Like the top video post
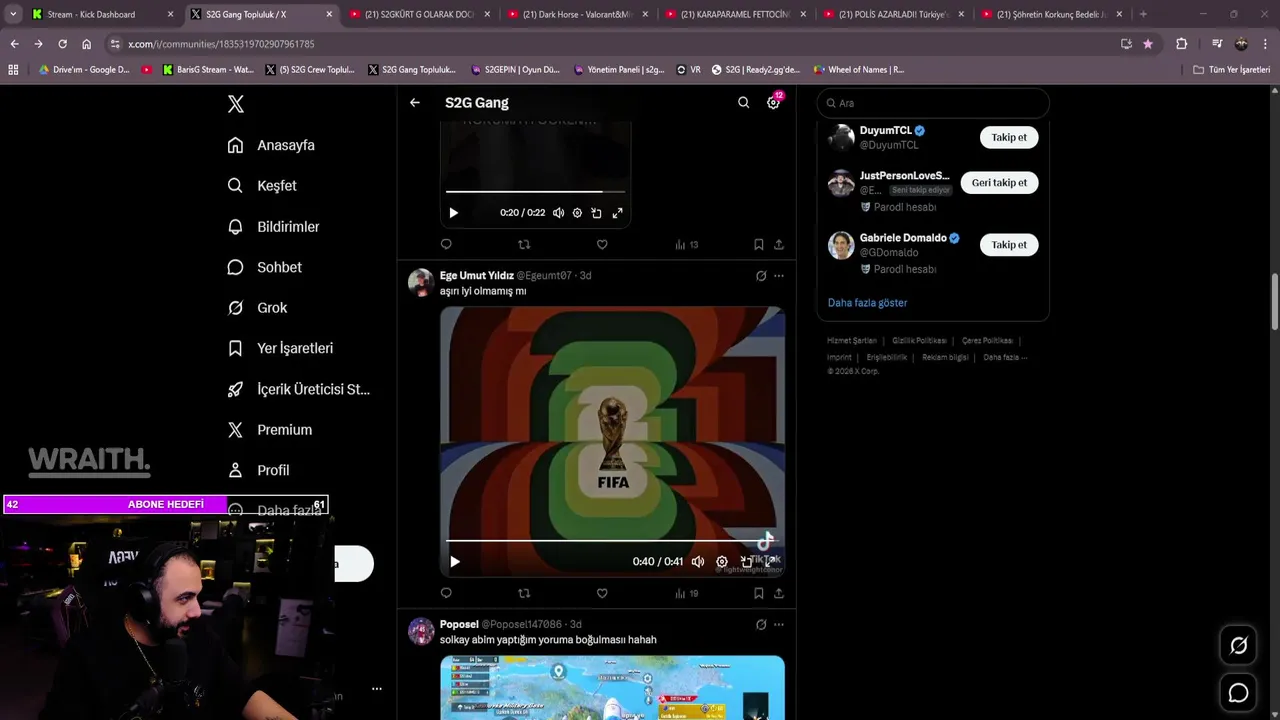1280x720 pixels. point(602,244)
